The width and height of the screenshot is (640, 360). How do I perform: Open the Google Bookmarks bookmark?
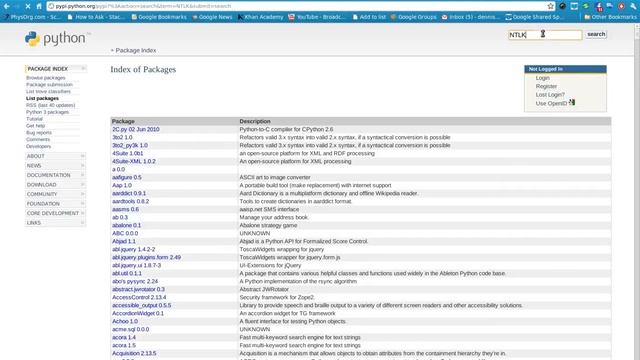(x=159, y=17)
